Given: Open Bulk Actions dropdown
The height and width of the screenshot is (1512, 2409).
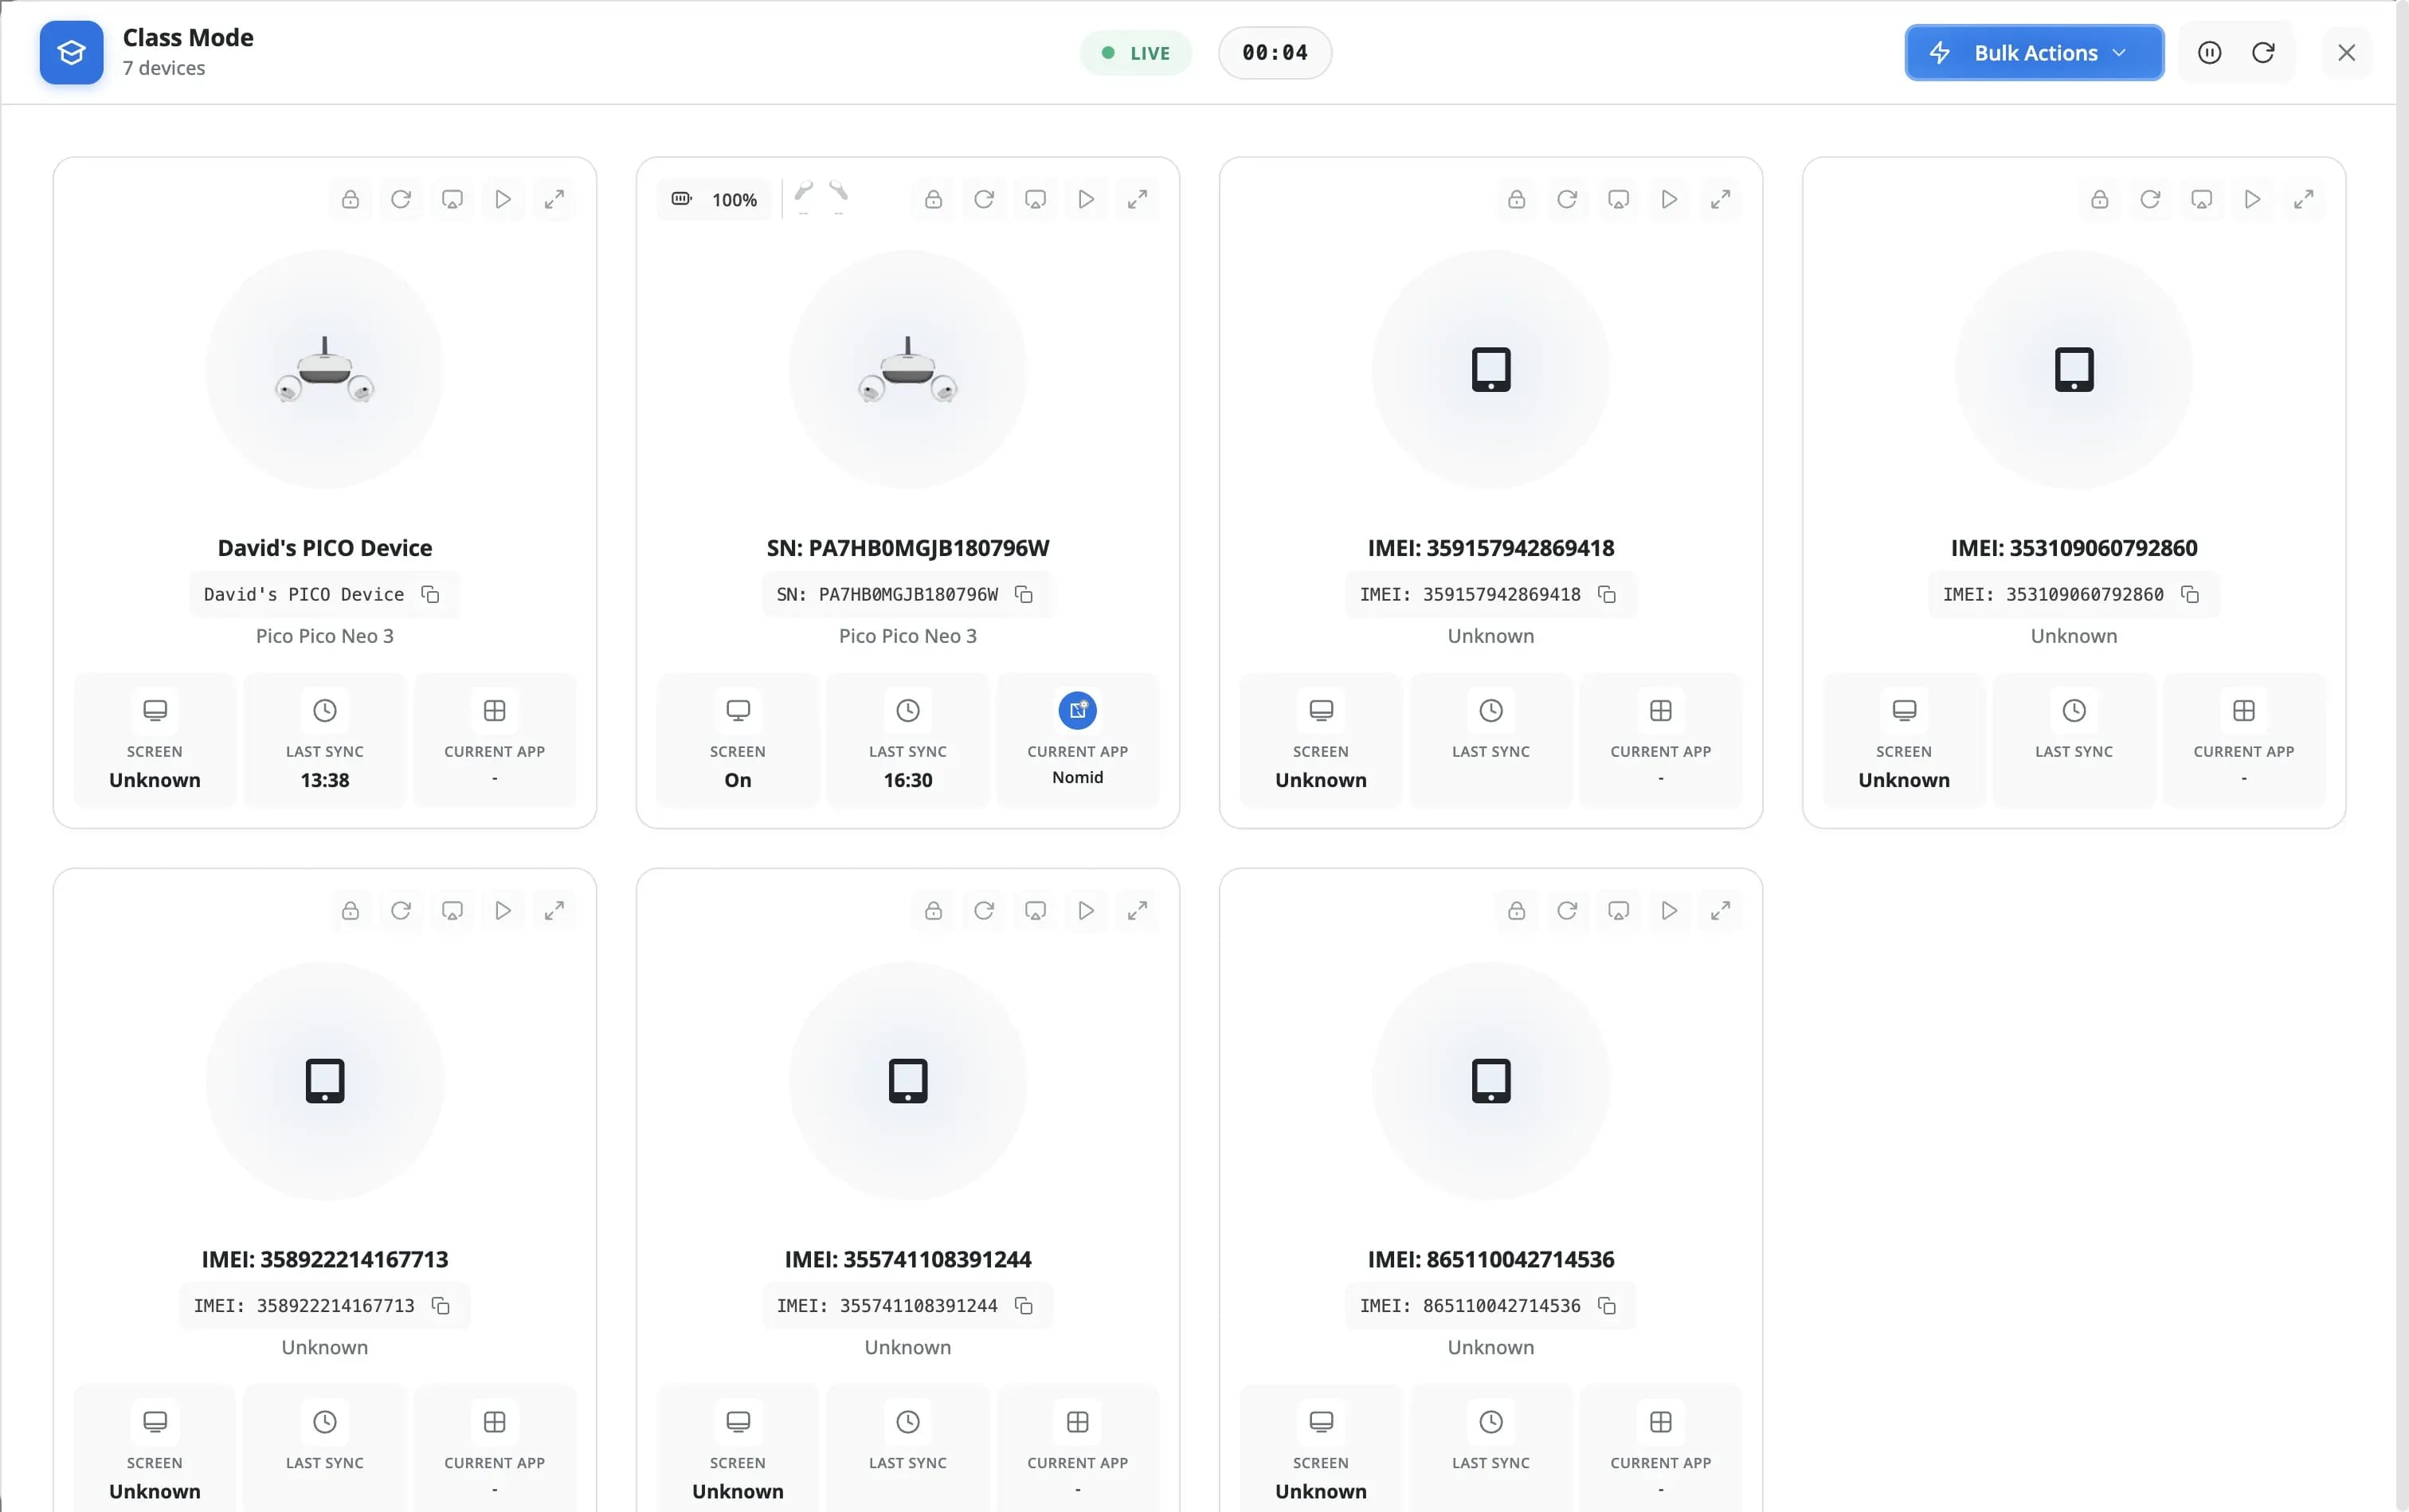Looking at the screenshot, I should click(x=2034, y=52).
